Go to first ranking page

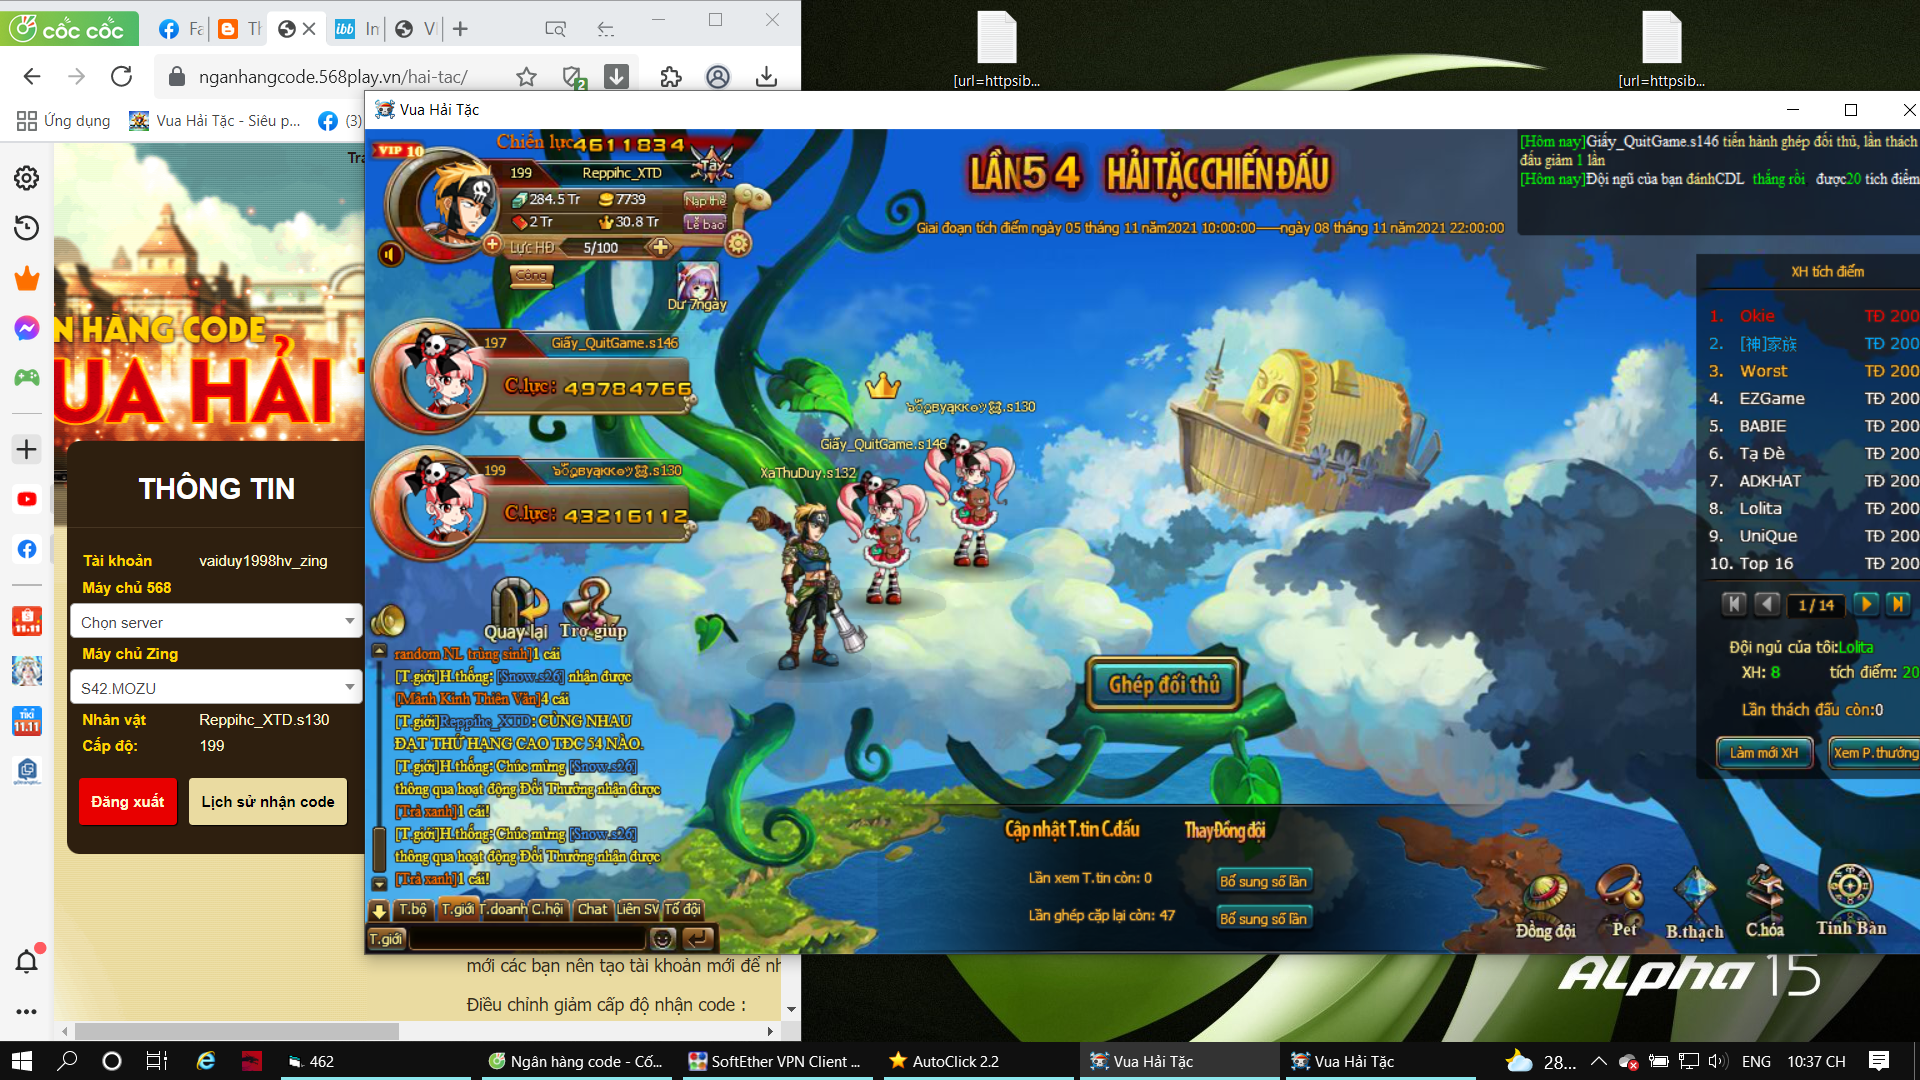pyautogui.click(x=1734, y=604)
